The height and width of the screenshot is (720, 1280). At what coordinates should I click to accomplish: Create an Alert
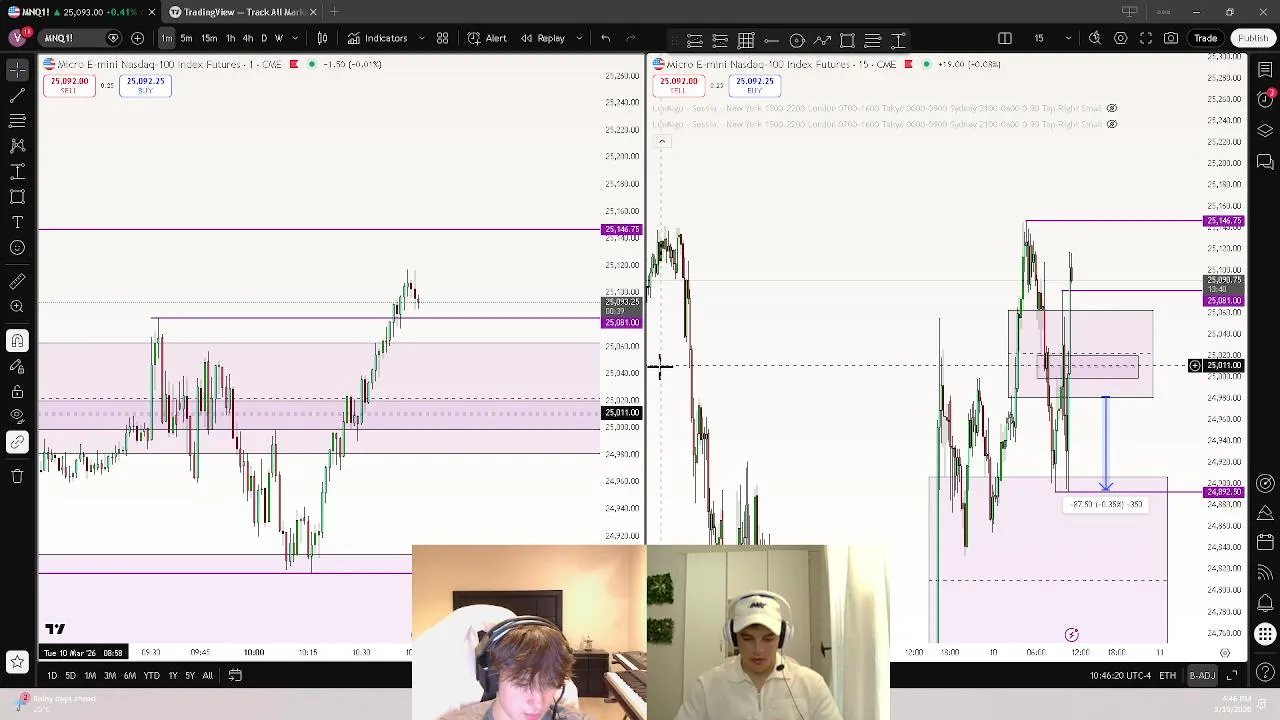click(x=487, y=38)
